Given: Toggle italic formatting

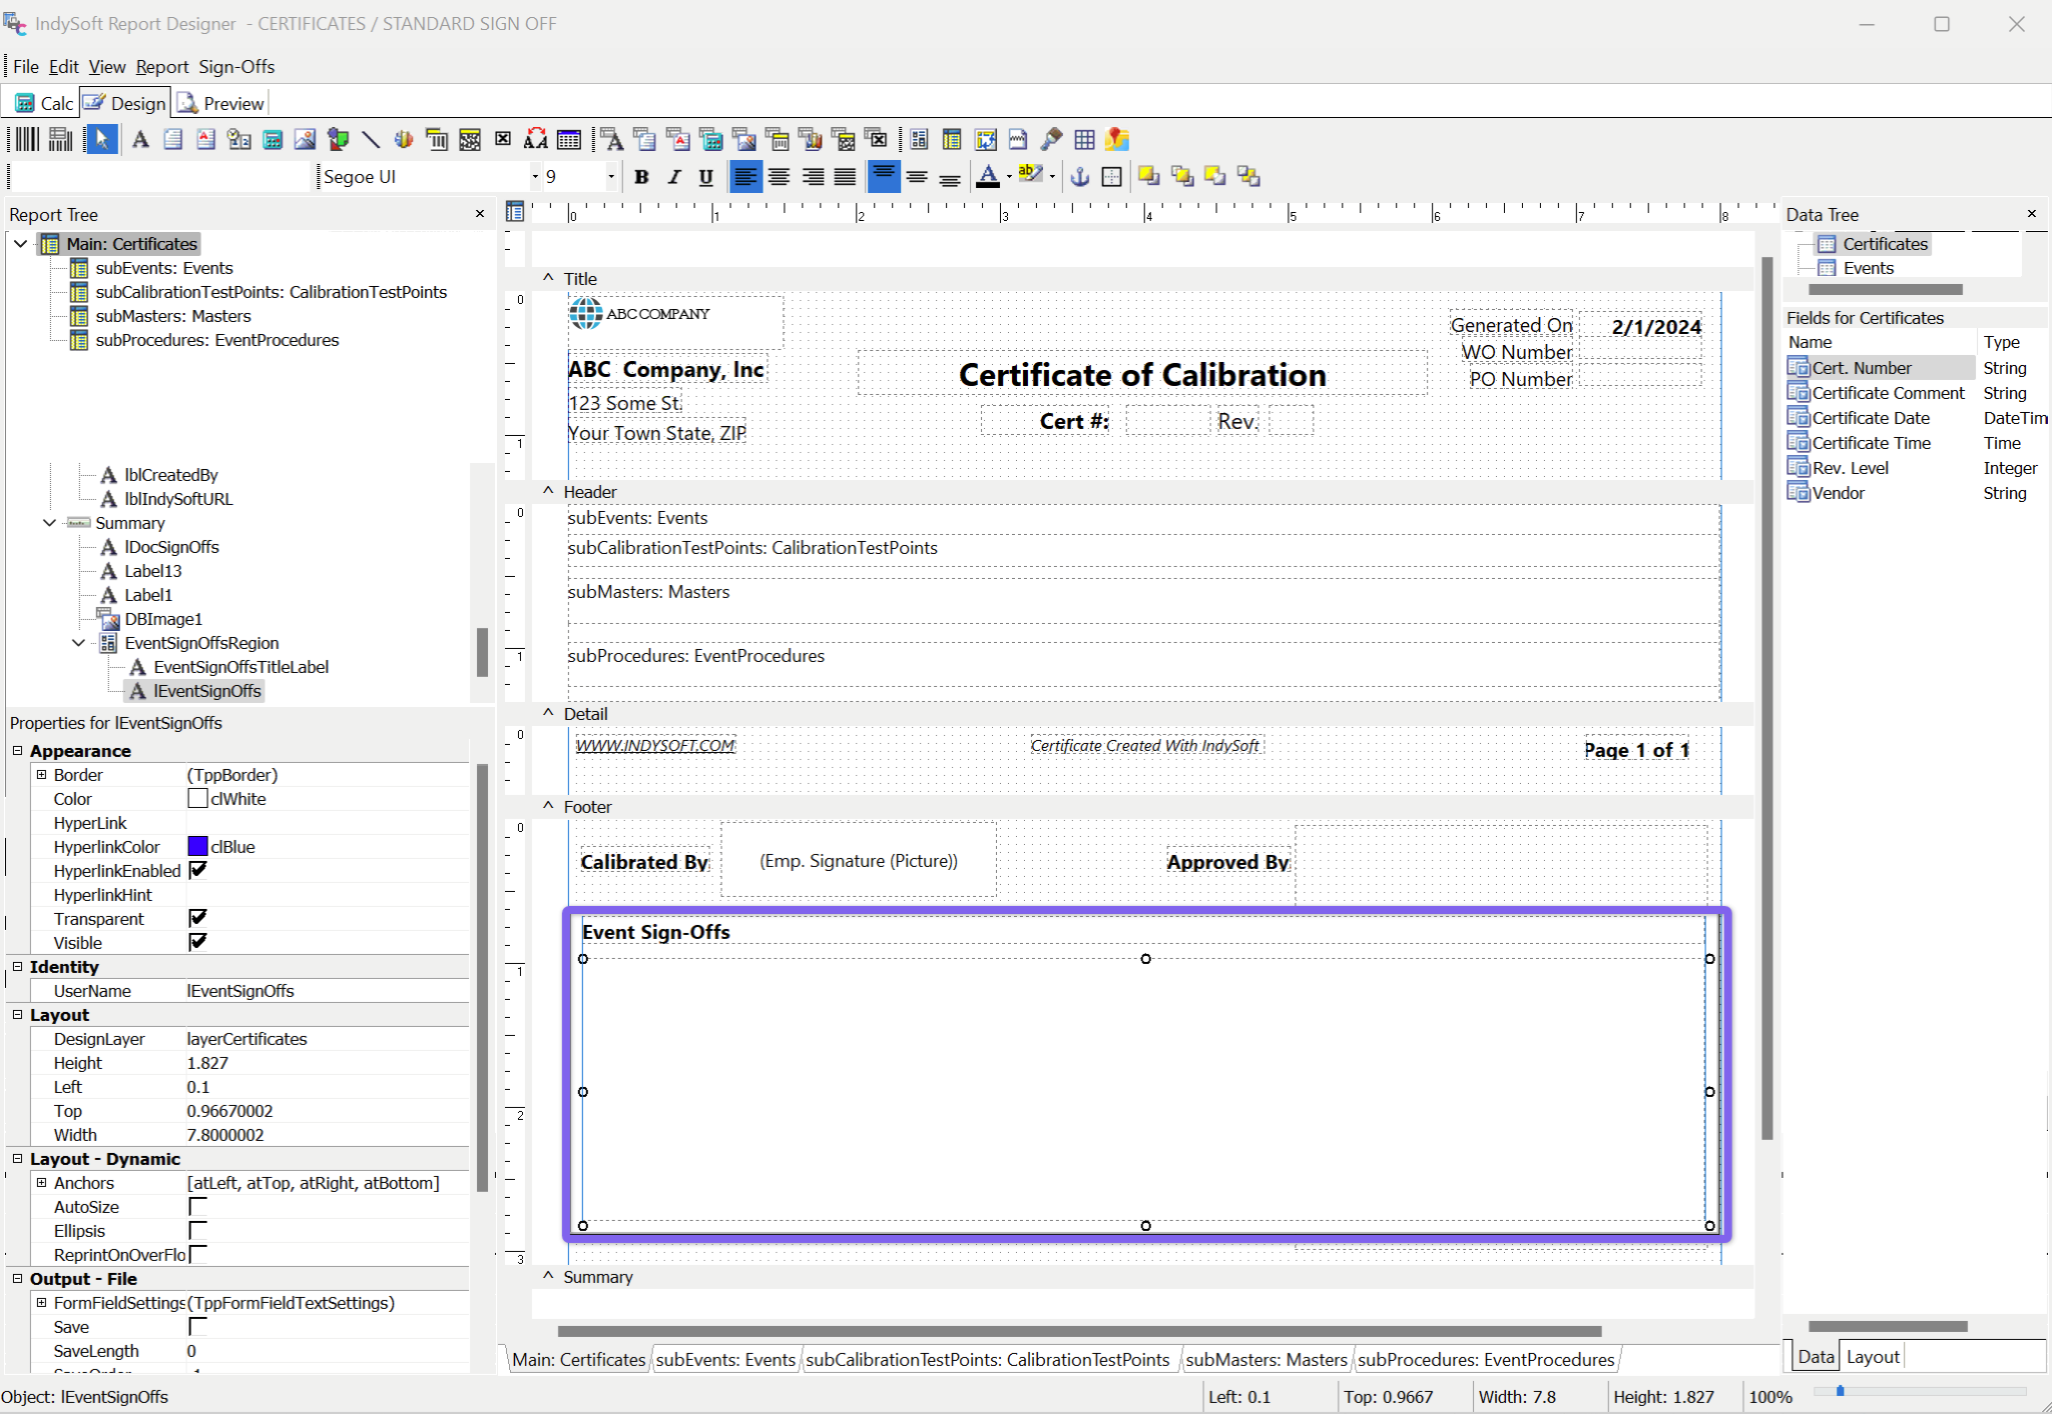Looking at the screenshot, I should [x=673, y=177].
